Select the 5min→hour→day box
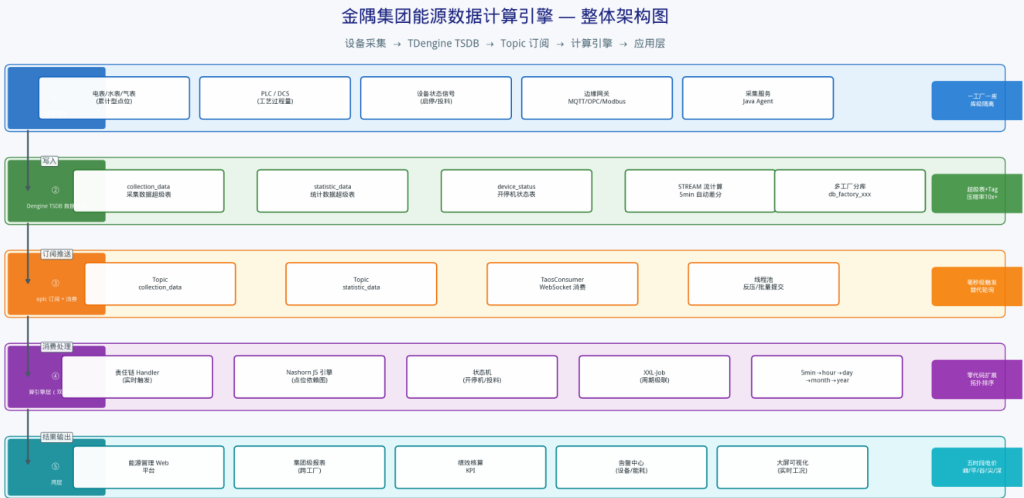 [x=827, y=377]
